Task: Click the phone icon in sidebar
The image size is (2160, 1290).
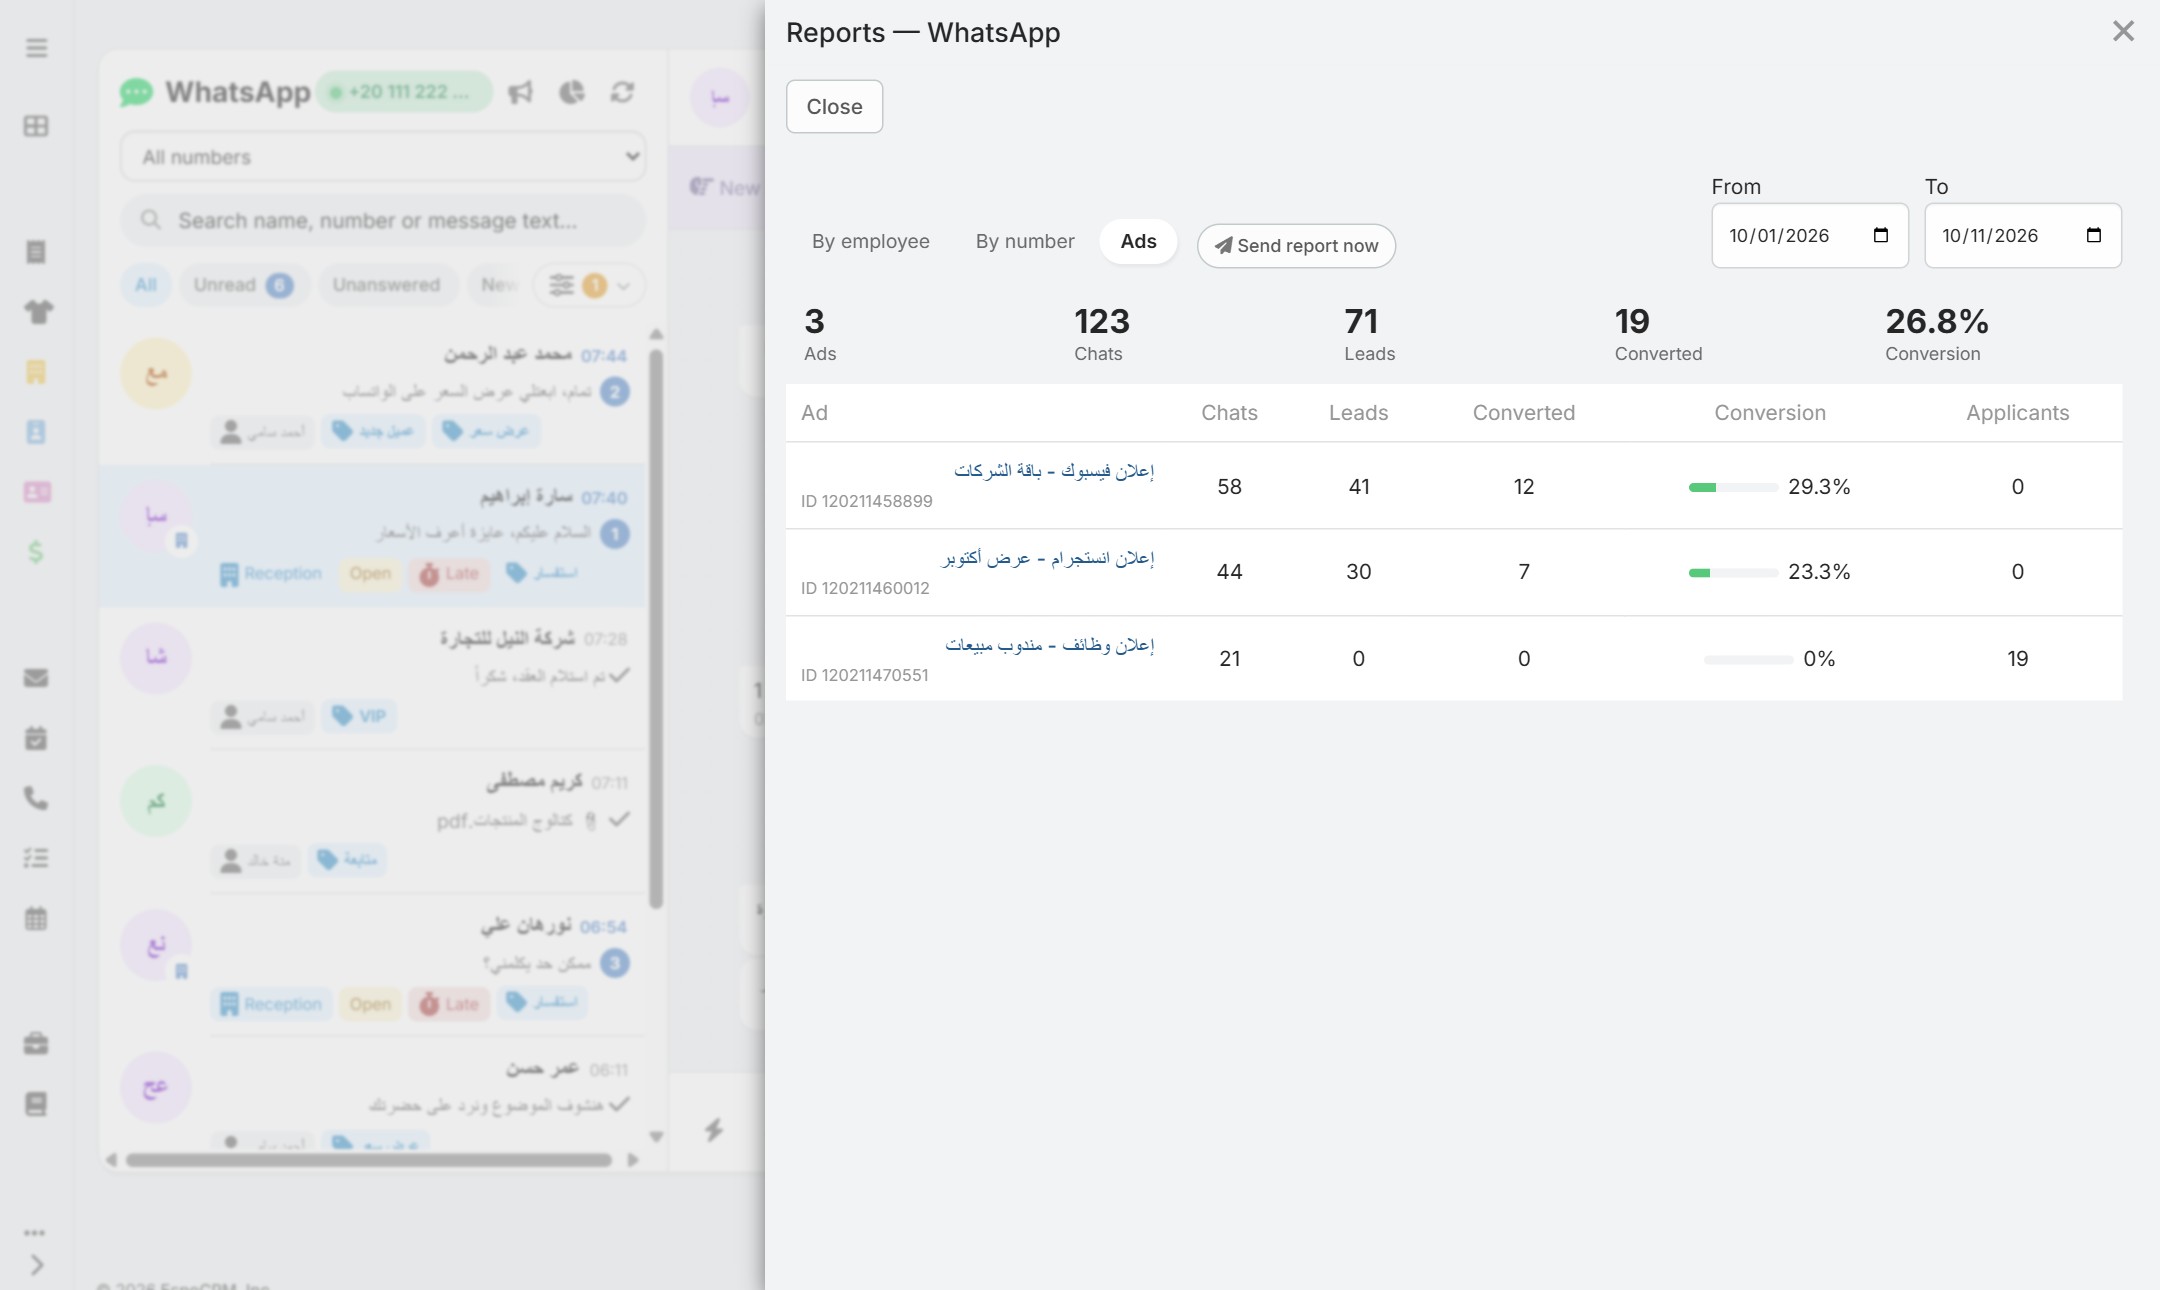Action: click(36, 798)
